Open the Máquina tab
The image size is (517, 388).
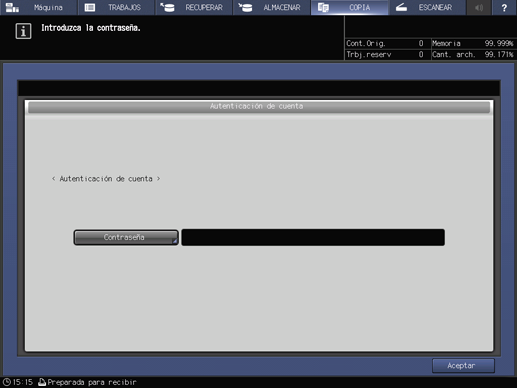[x=38, y=7]
